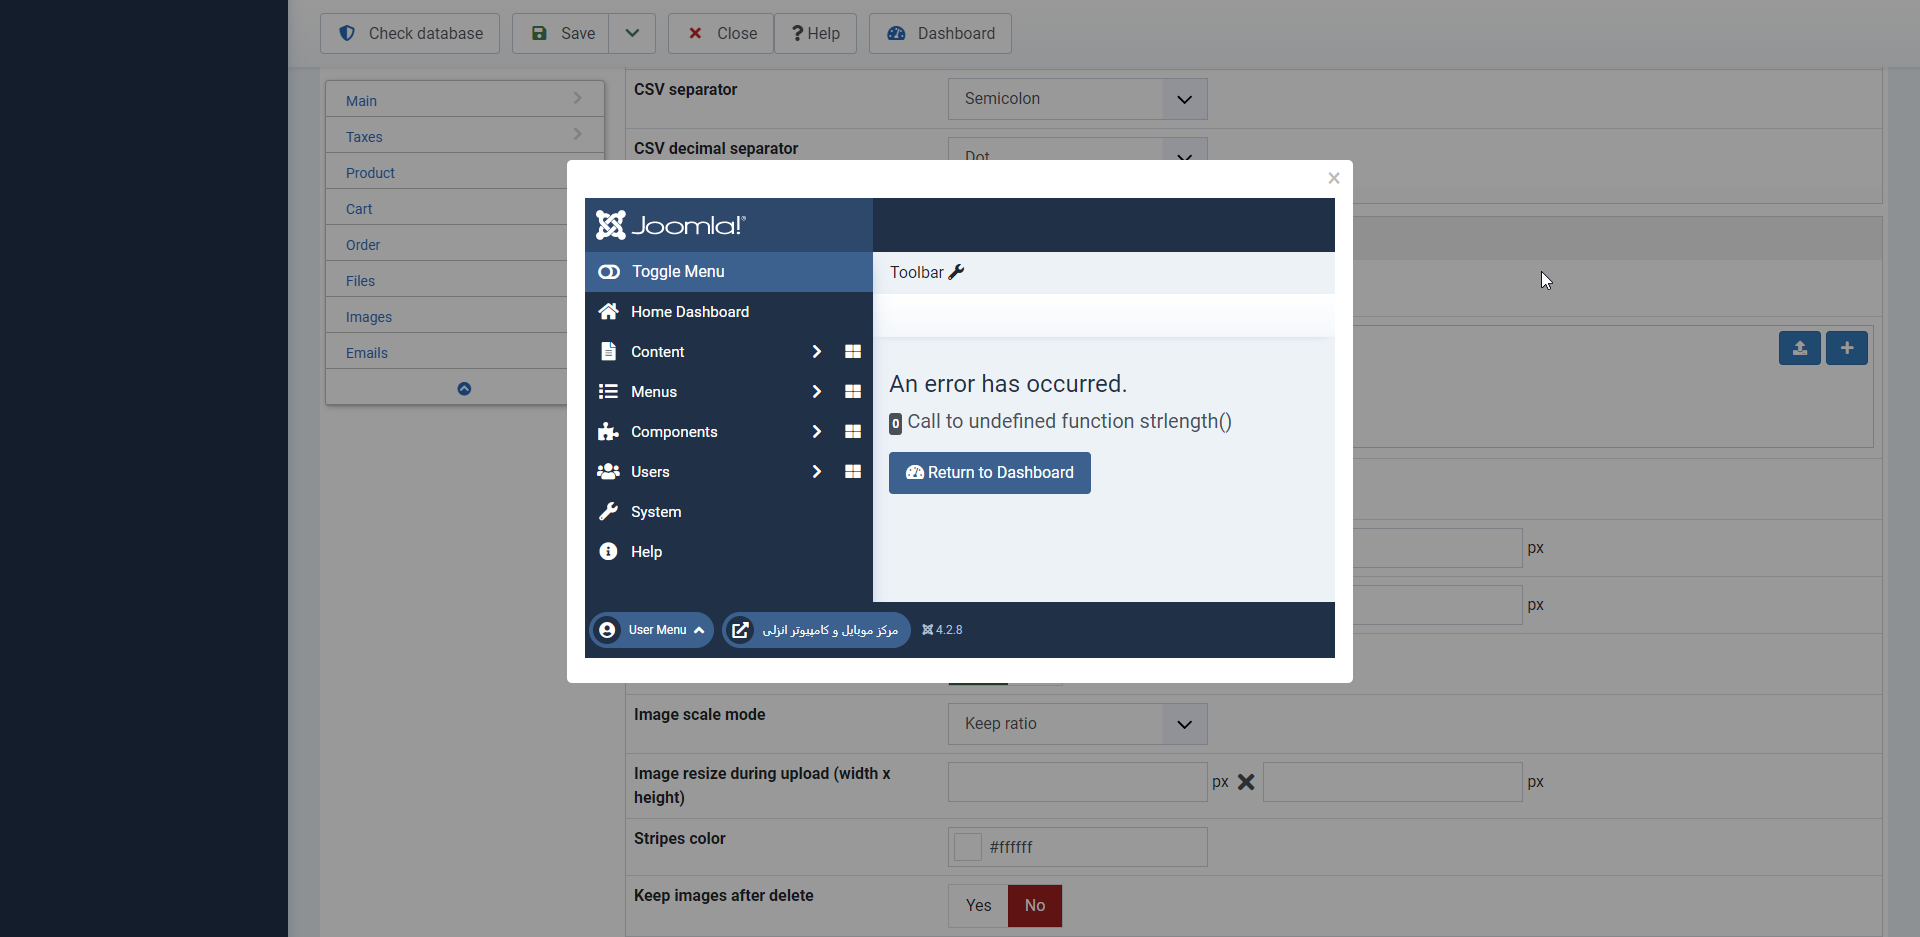
Task: Click the Help toolbar button
Action: pos(816,33)
